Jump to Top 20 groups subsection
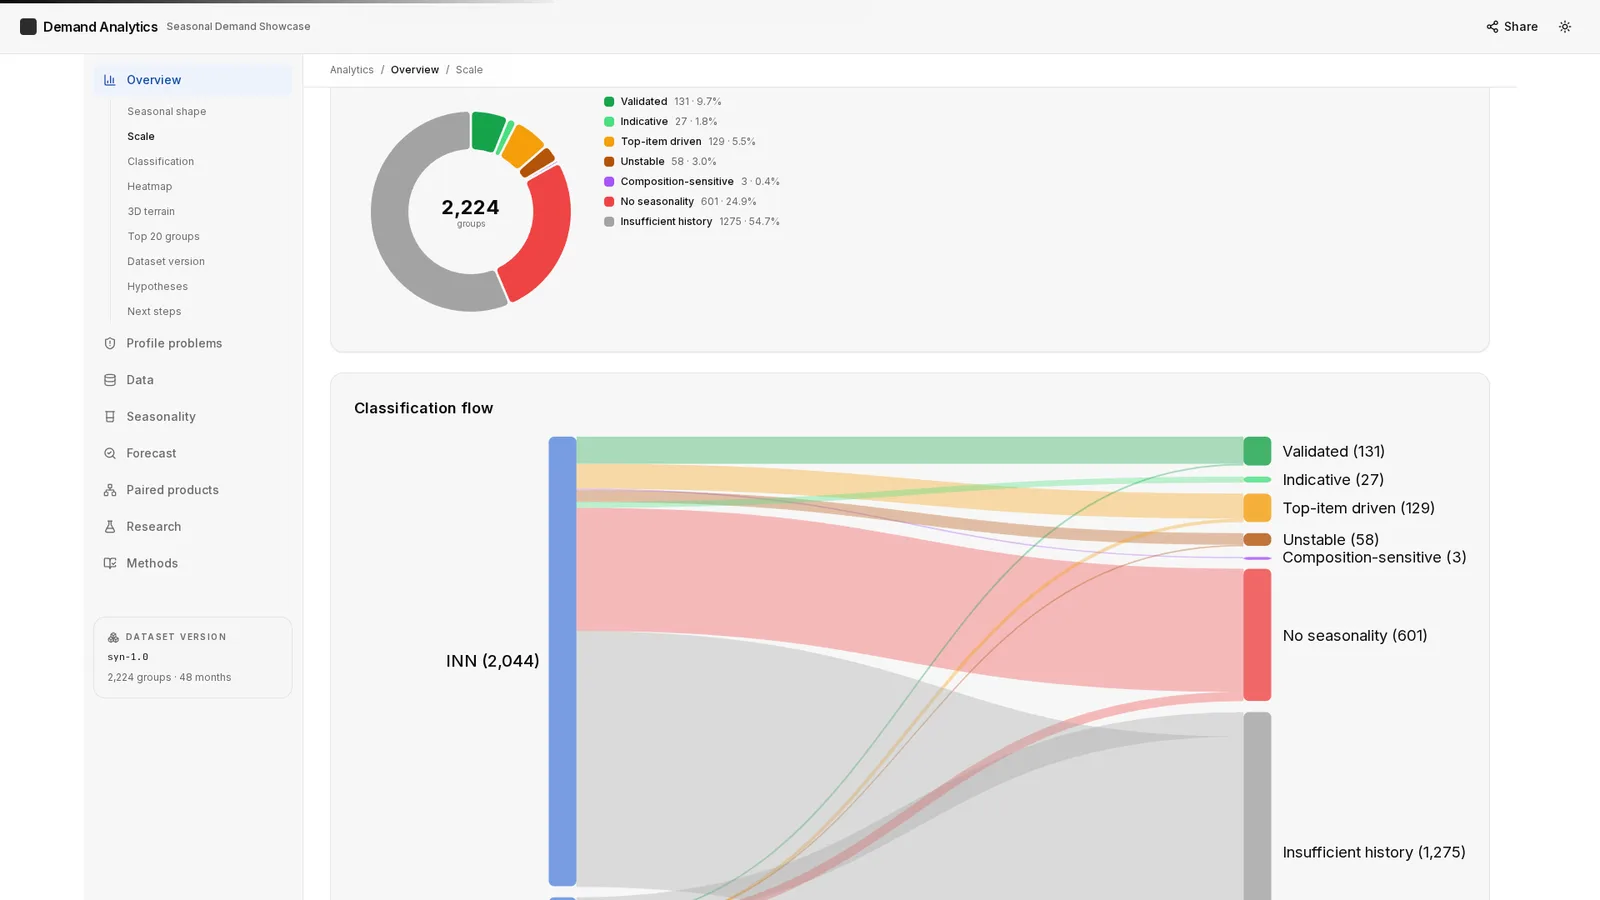Viewport: 1600px width, 900px height. pyautogui.click(x=164, y=236)
